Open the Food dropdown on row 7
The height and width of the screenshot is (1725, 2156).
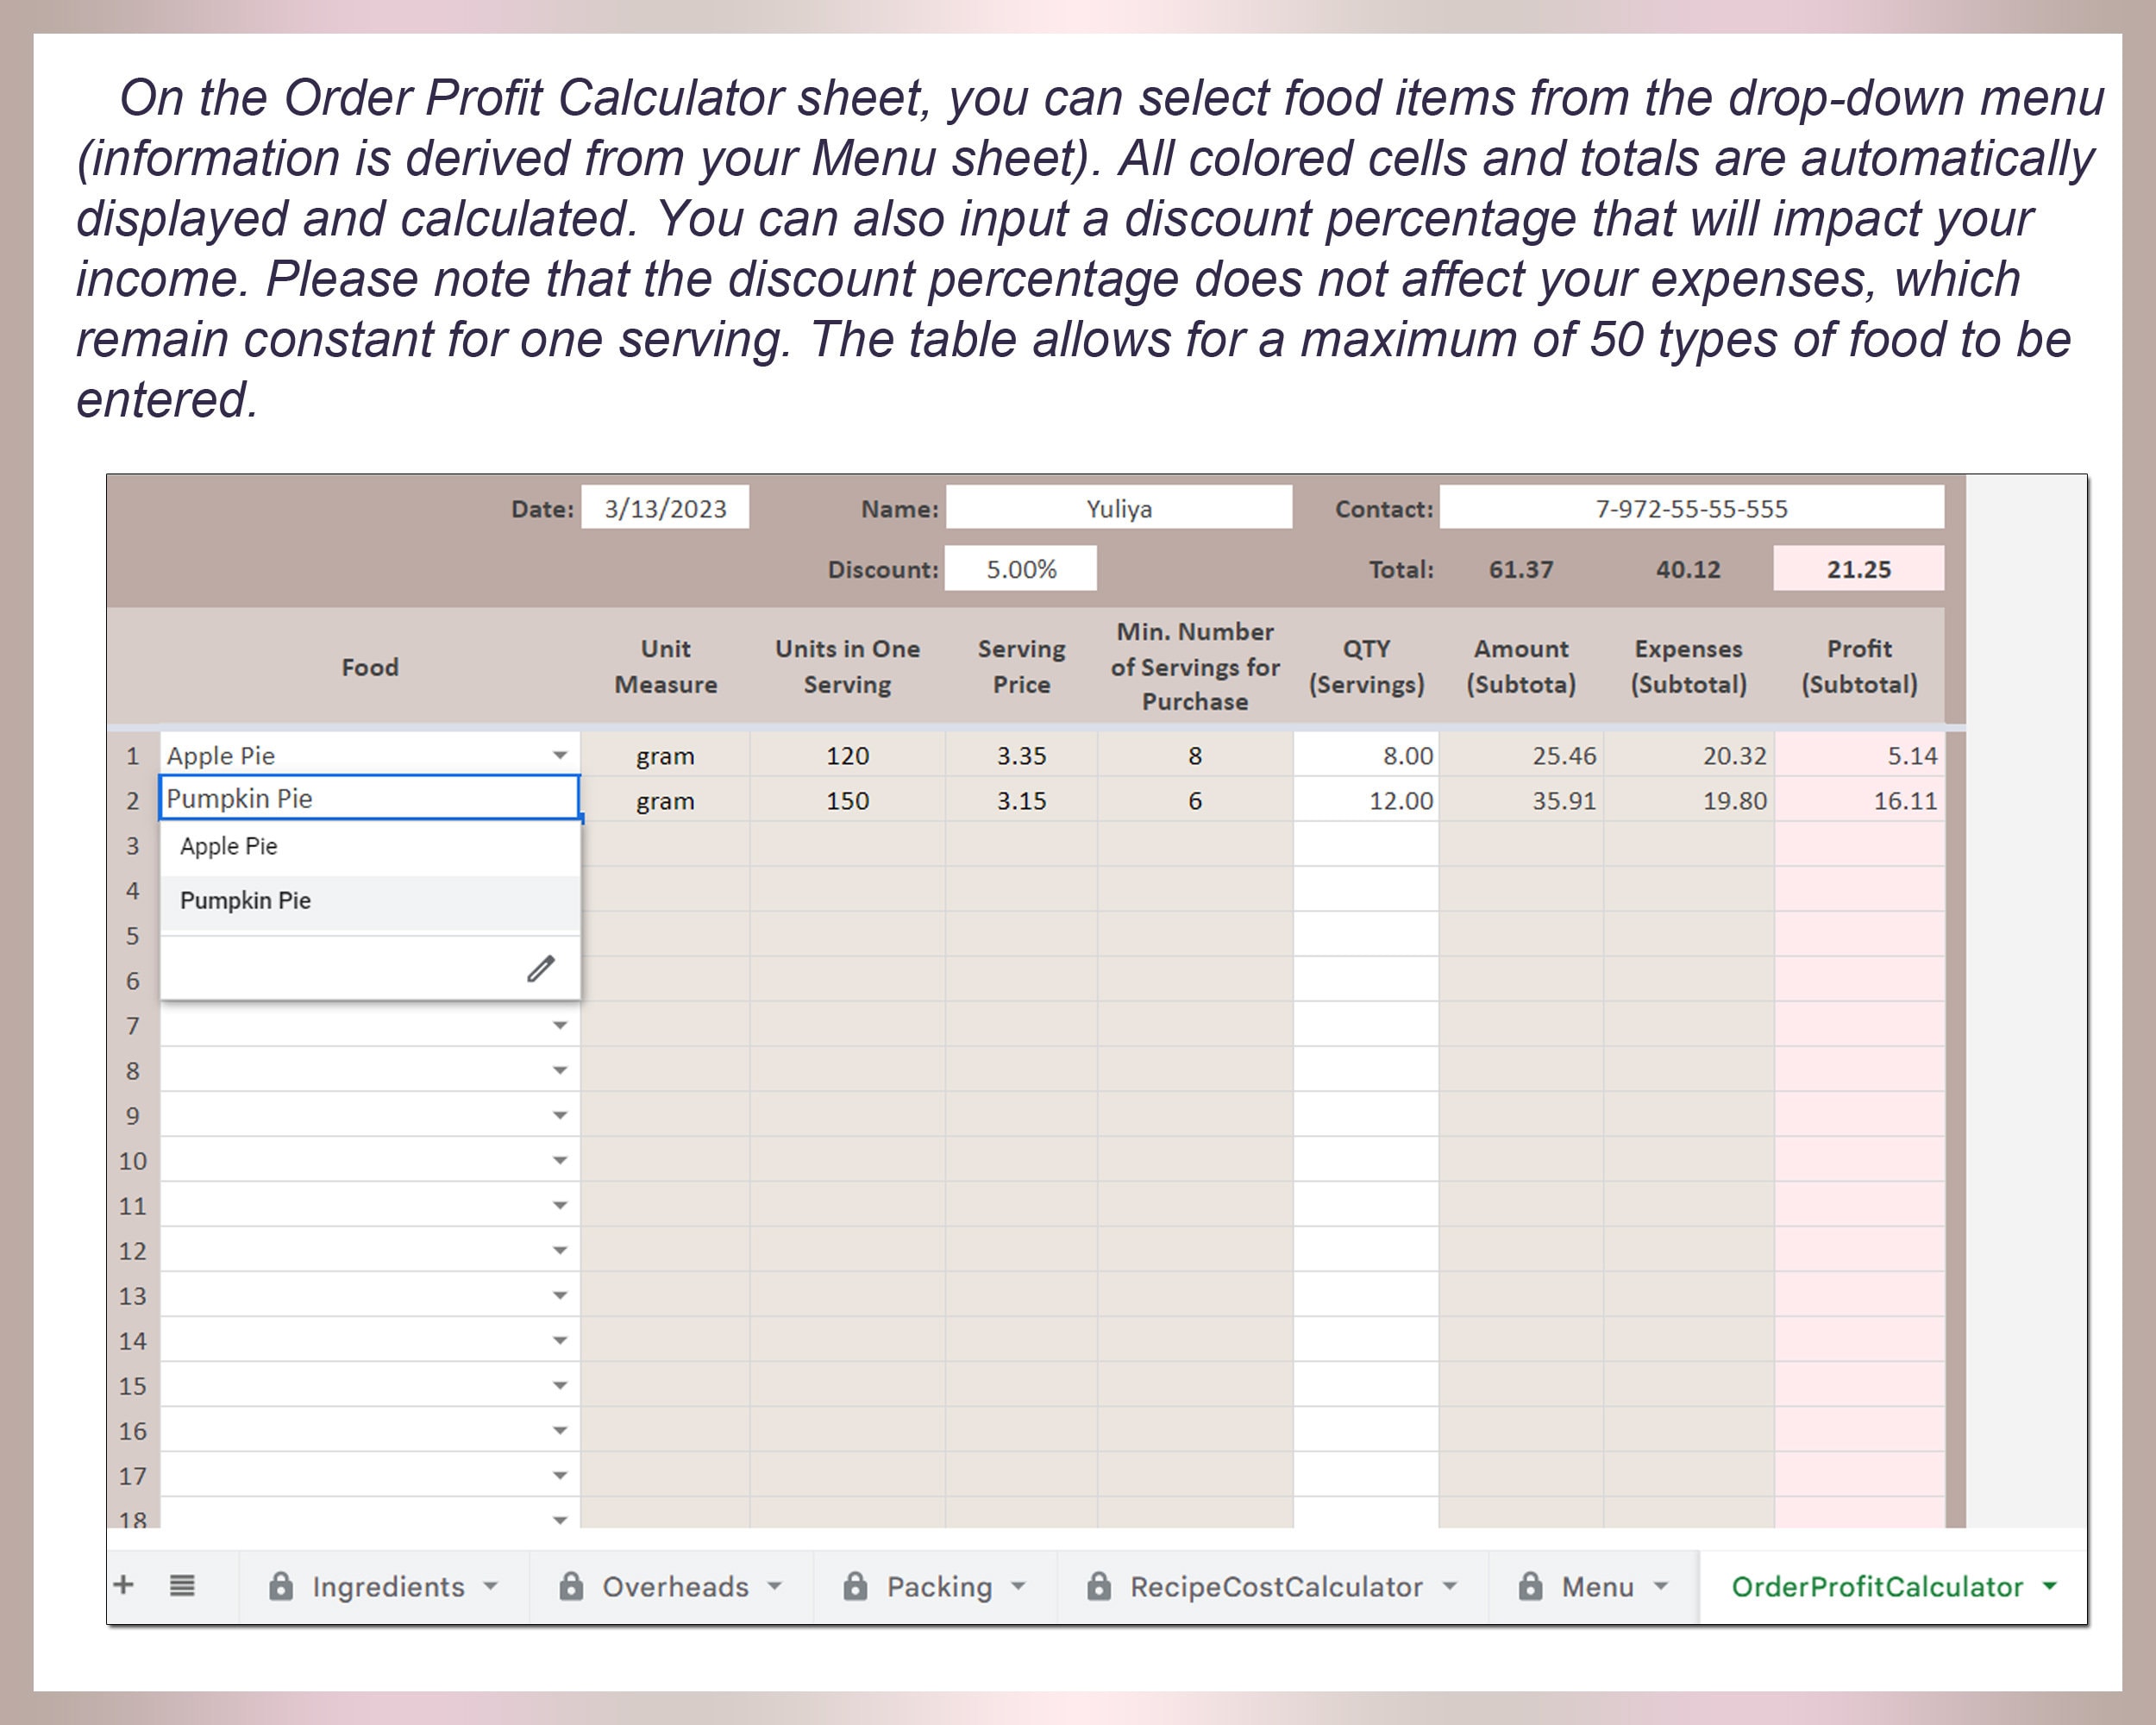point(559,1024)
